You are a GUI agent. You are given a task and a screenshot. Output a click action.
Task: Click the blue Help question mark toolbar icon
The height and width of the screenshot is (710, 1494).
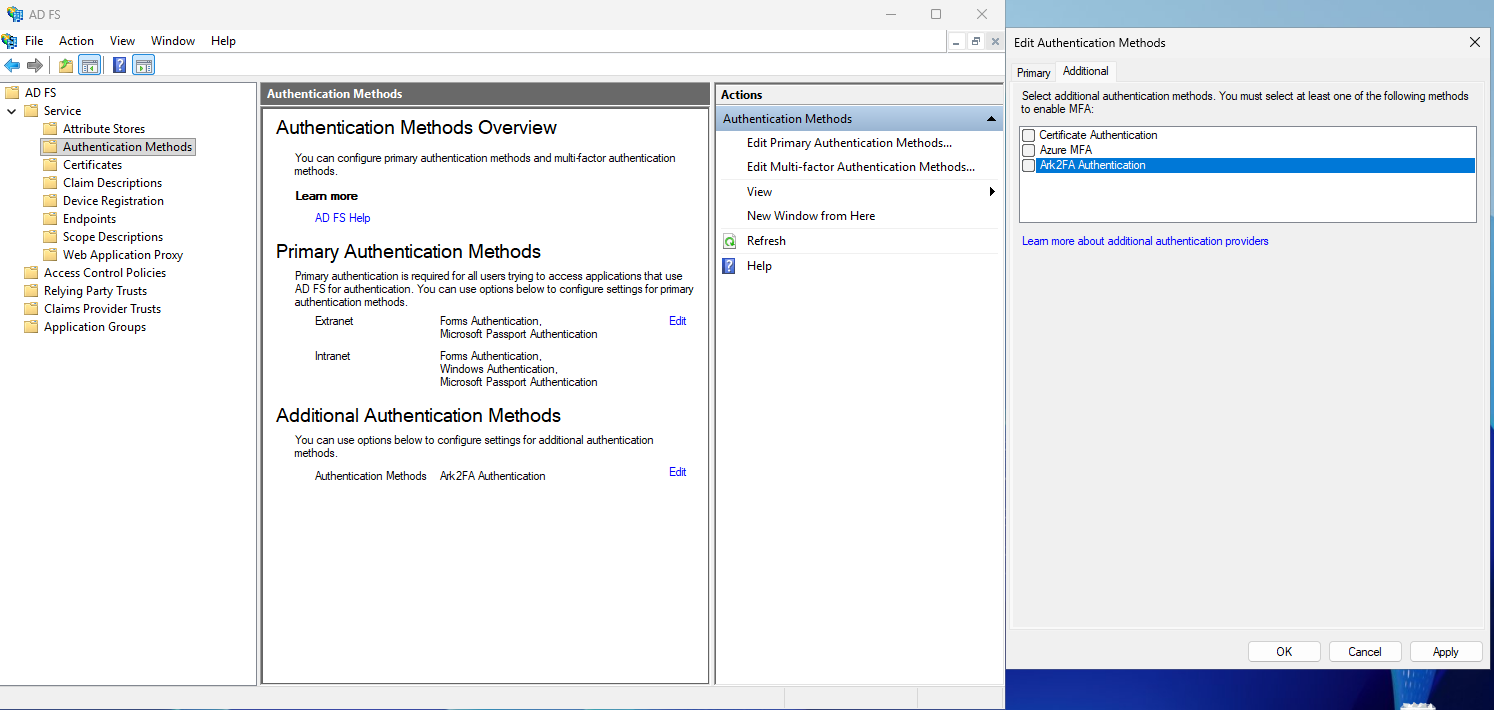pos(119,66)
